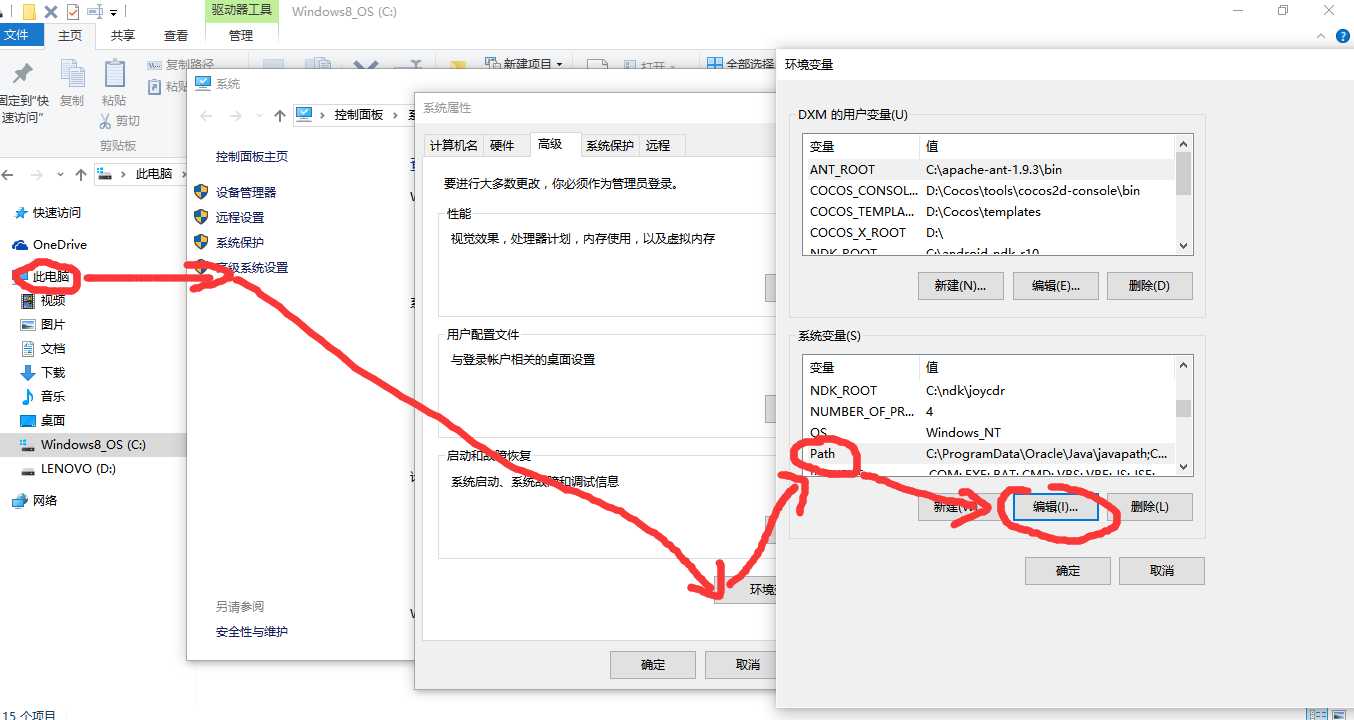Switch to the View (查看) ribbon tab
The width and height of the screenshot is (1354, 720).
click(176, 35)
